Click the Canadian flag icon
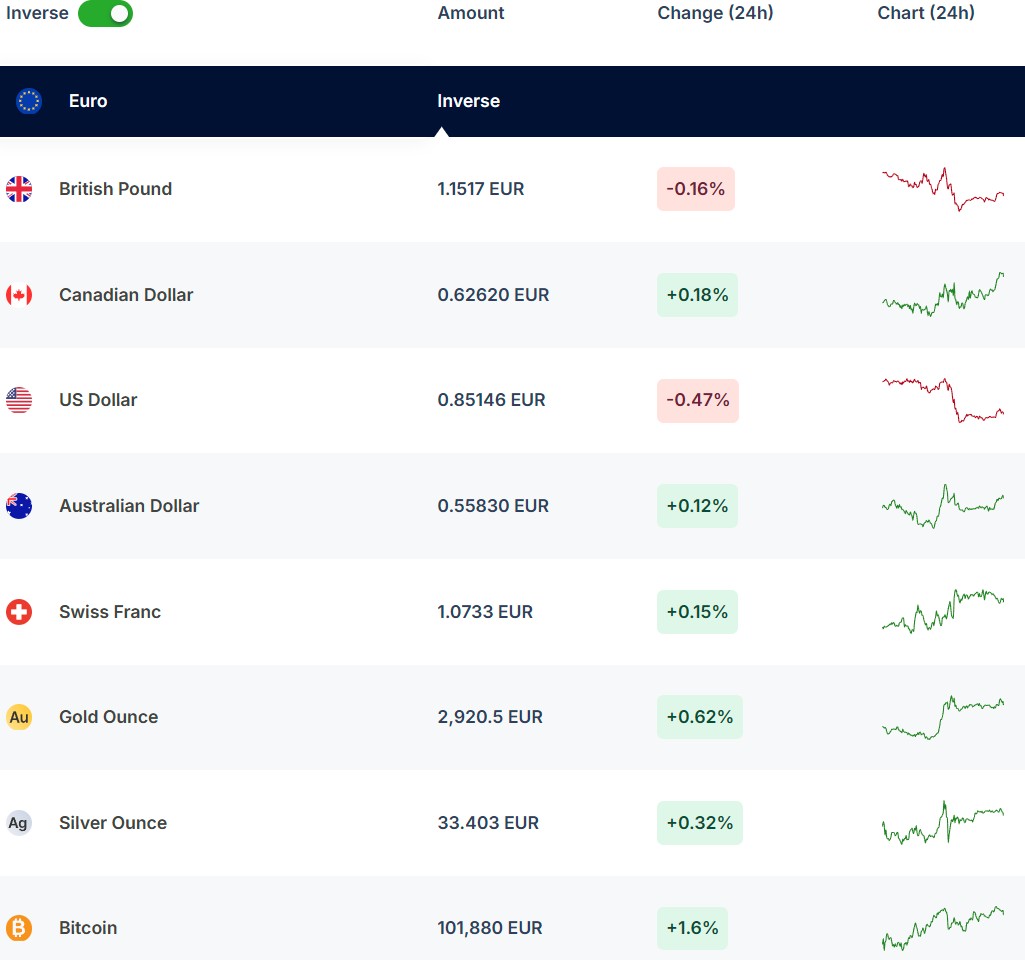This screenshot has height=960, width=1025. coord(19,295)
